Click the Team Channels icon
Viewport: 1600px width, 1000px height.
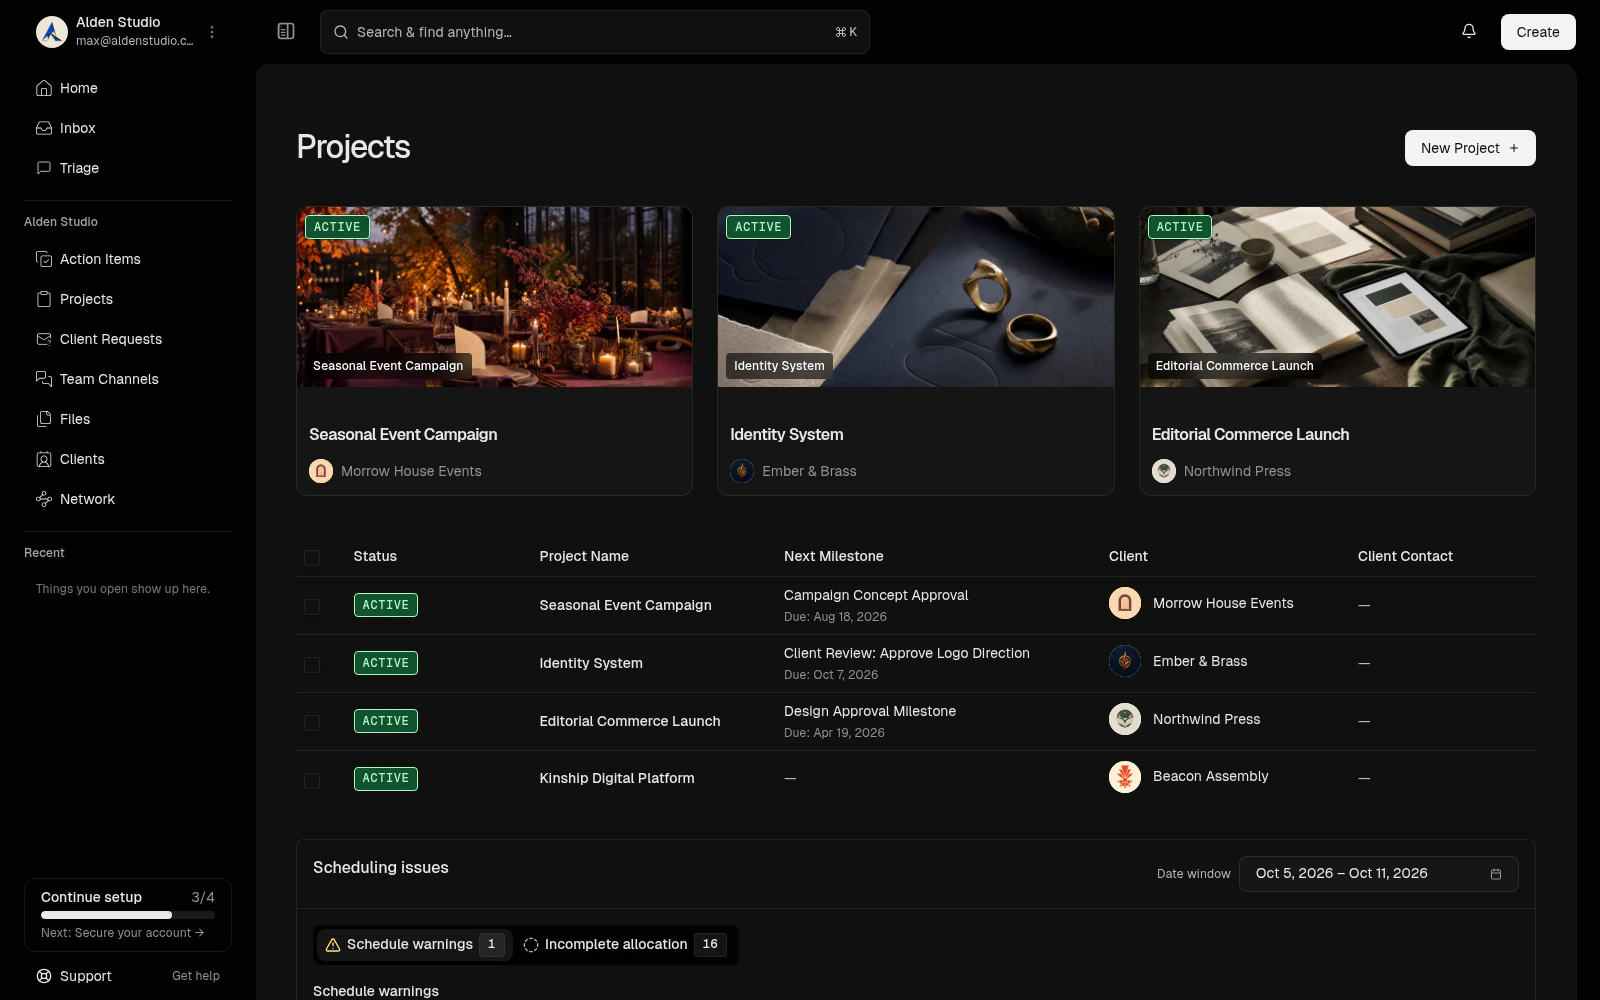(x=44, y=379)
